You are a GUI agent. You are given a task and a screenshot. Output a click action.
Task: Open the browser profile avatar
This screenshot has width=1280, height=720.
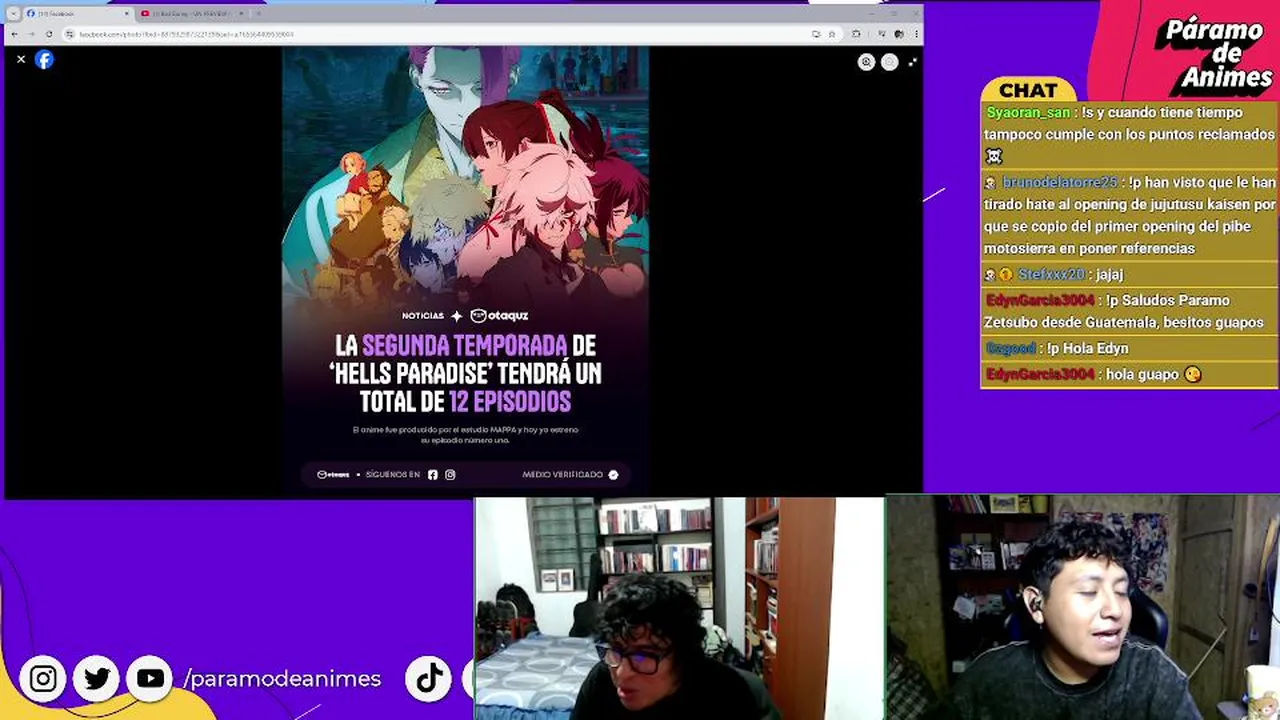899,34
